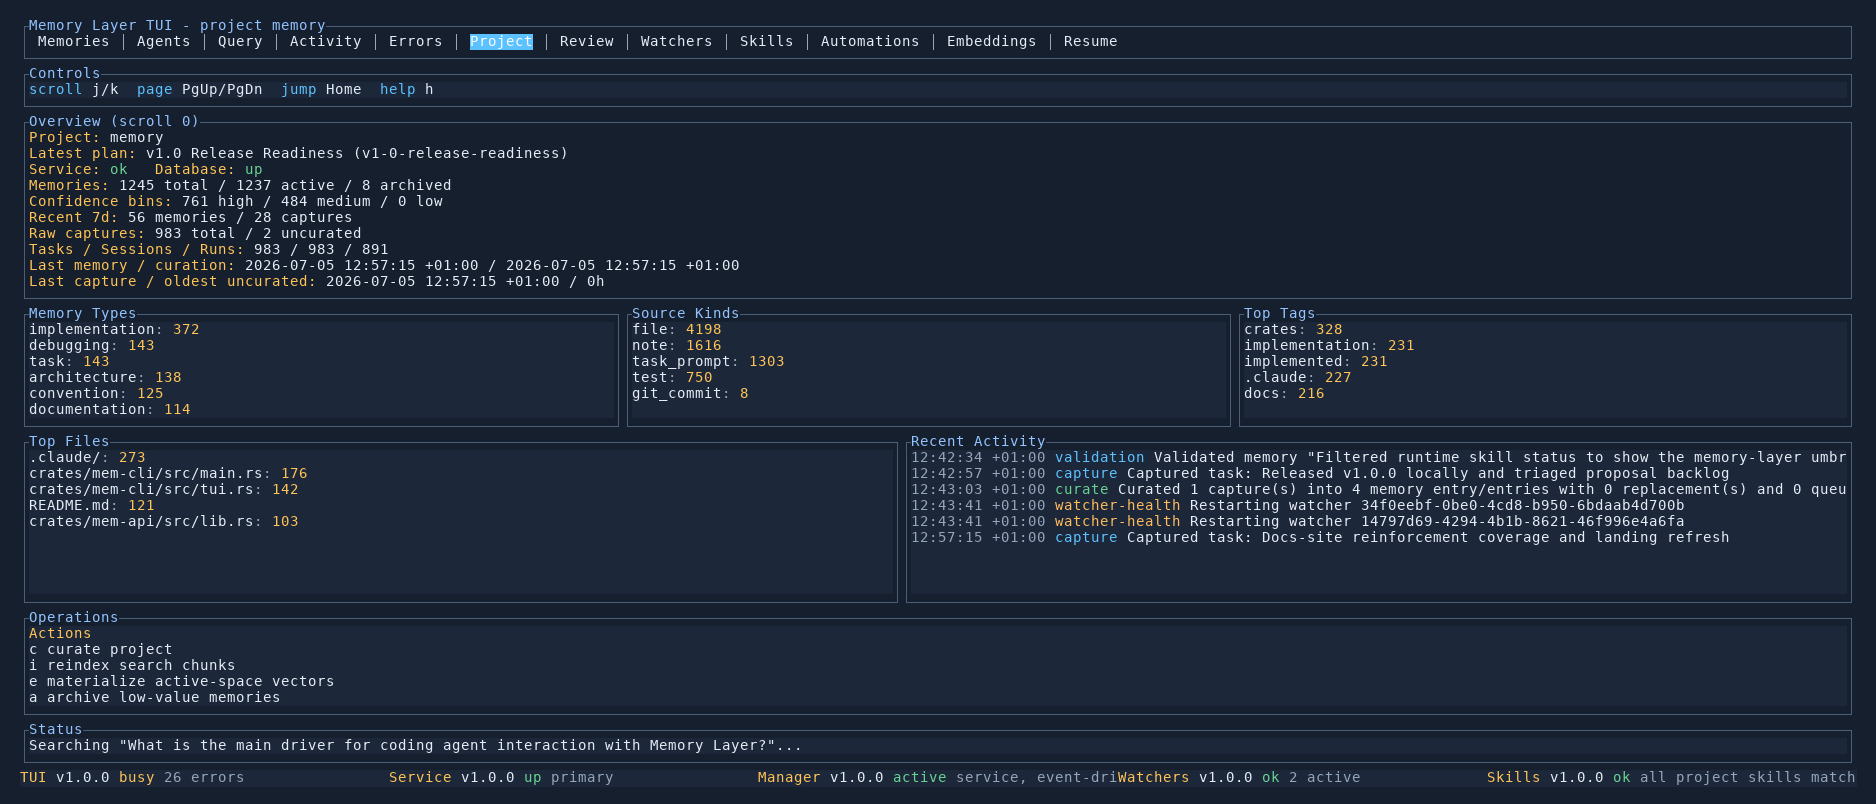The image size is (1876, 804).
Task: Click the 'help h' control hint
Action: (407, 89)
